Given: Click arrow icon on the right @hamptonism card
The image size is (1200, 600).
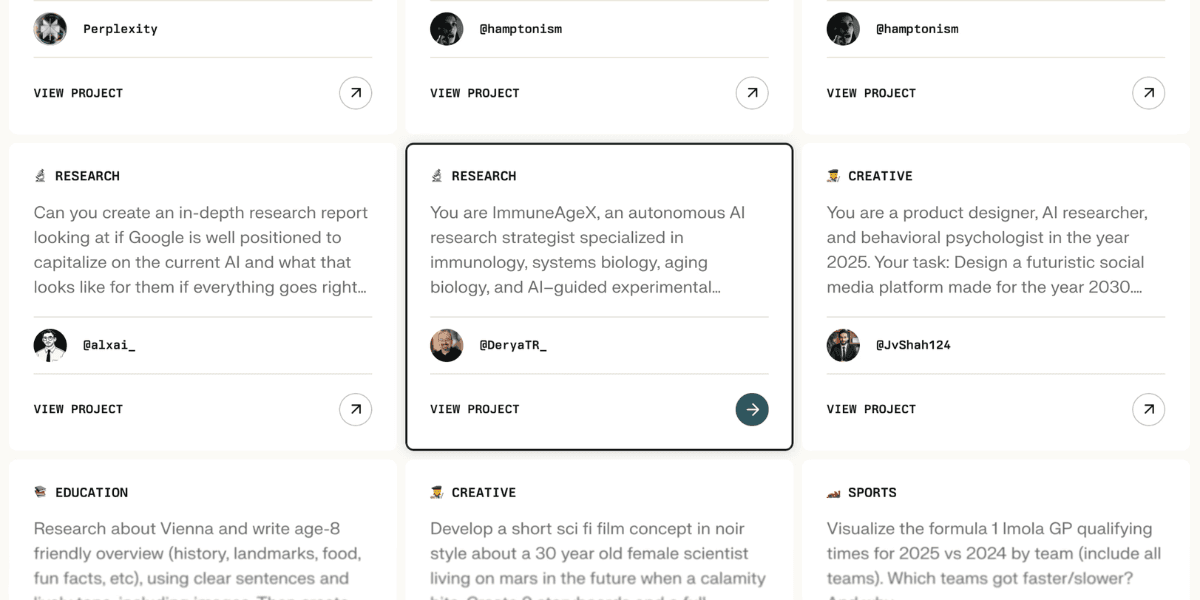Looking at the screenshot, I should click(1148, 93).
